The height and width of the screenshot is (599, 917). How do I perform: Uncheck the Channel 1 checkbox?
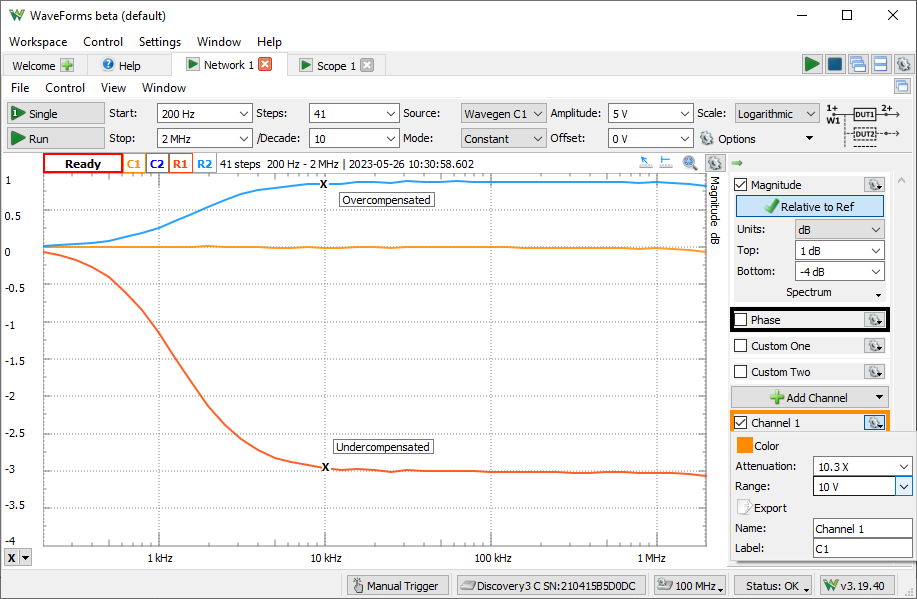pyautogui.click(x=741, y=423)
